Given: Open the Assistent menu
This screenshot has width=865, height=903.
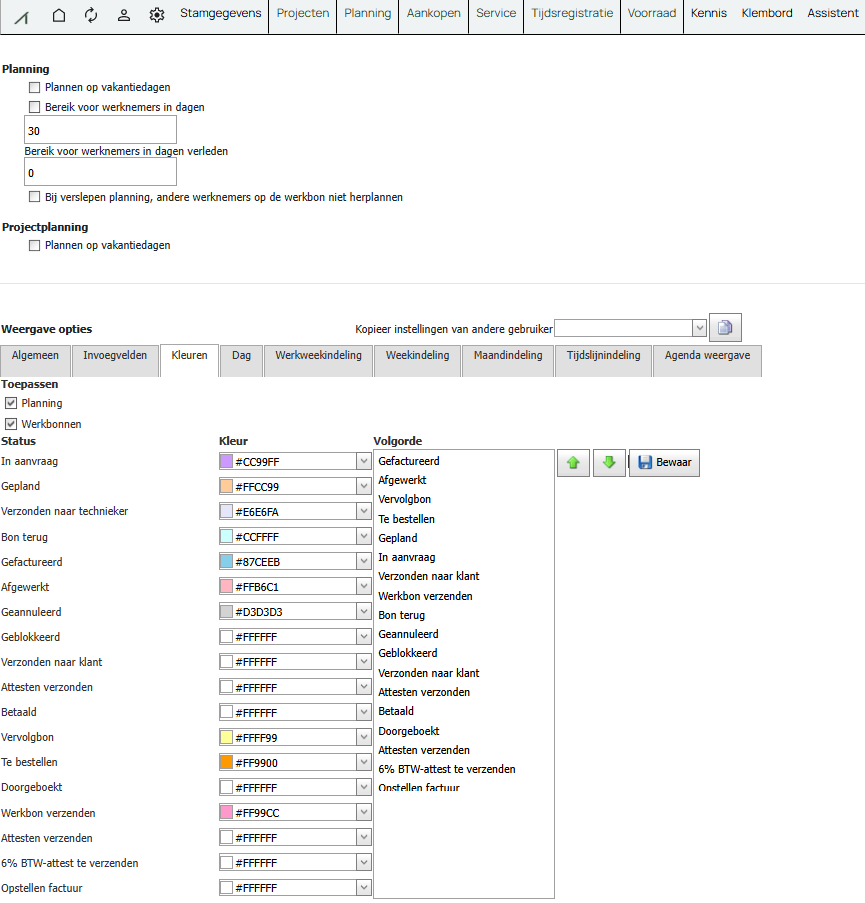Looking at the screenshot, I should [833, 13].
